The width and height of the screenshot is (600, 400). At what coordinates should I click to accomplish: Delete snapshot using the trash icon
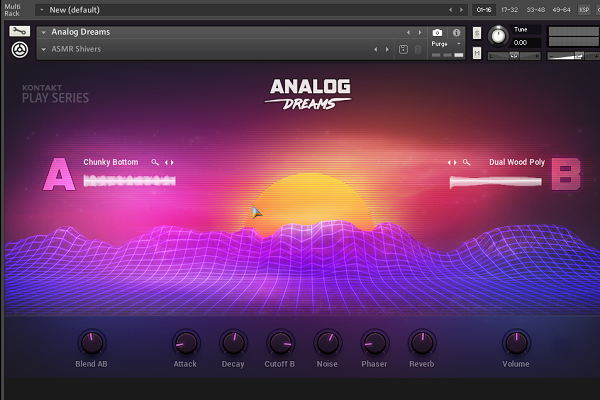point(418,49)
